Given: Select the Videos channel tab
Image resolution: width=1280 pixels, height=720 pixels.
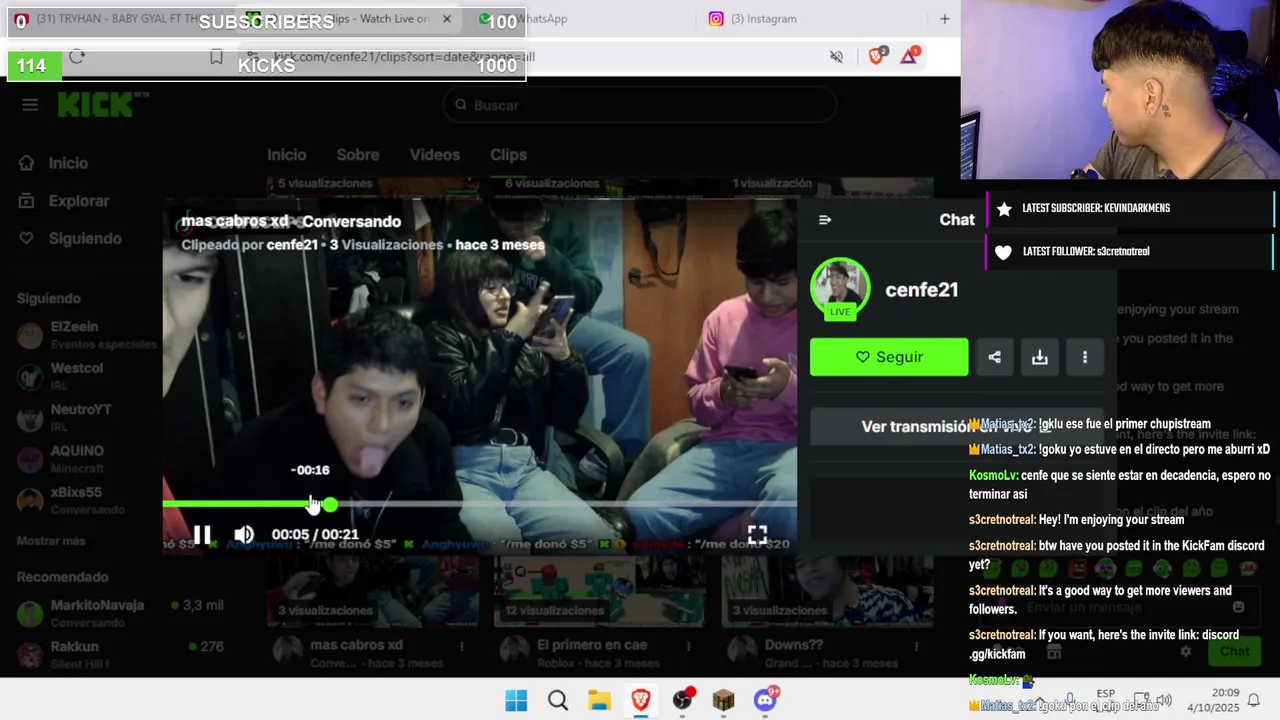Looking at the screenshot, I should click(x=434, y=155).
